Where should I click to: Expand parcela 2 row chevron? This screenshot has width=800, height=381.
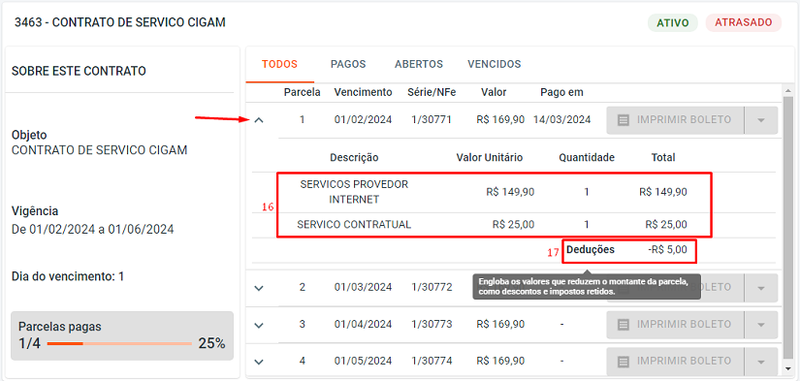259,288
